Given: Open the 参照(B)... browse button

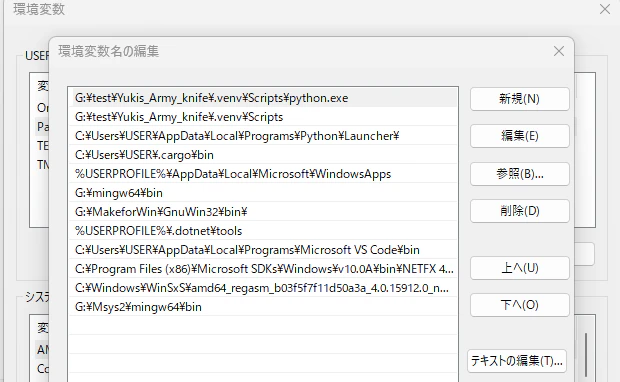Looking at the screenshot, I should [x=520, y=174].
